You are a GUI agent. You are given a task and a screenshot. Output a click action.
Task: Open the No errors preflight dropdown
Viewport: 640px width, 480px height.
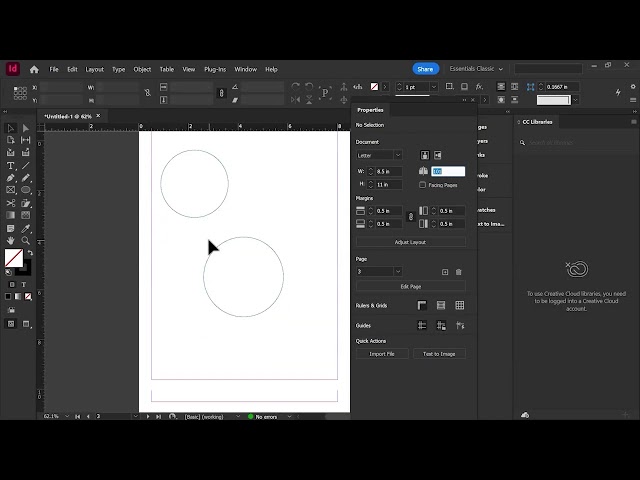[289, 416]
